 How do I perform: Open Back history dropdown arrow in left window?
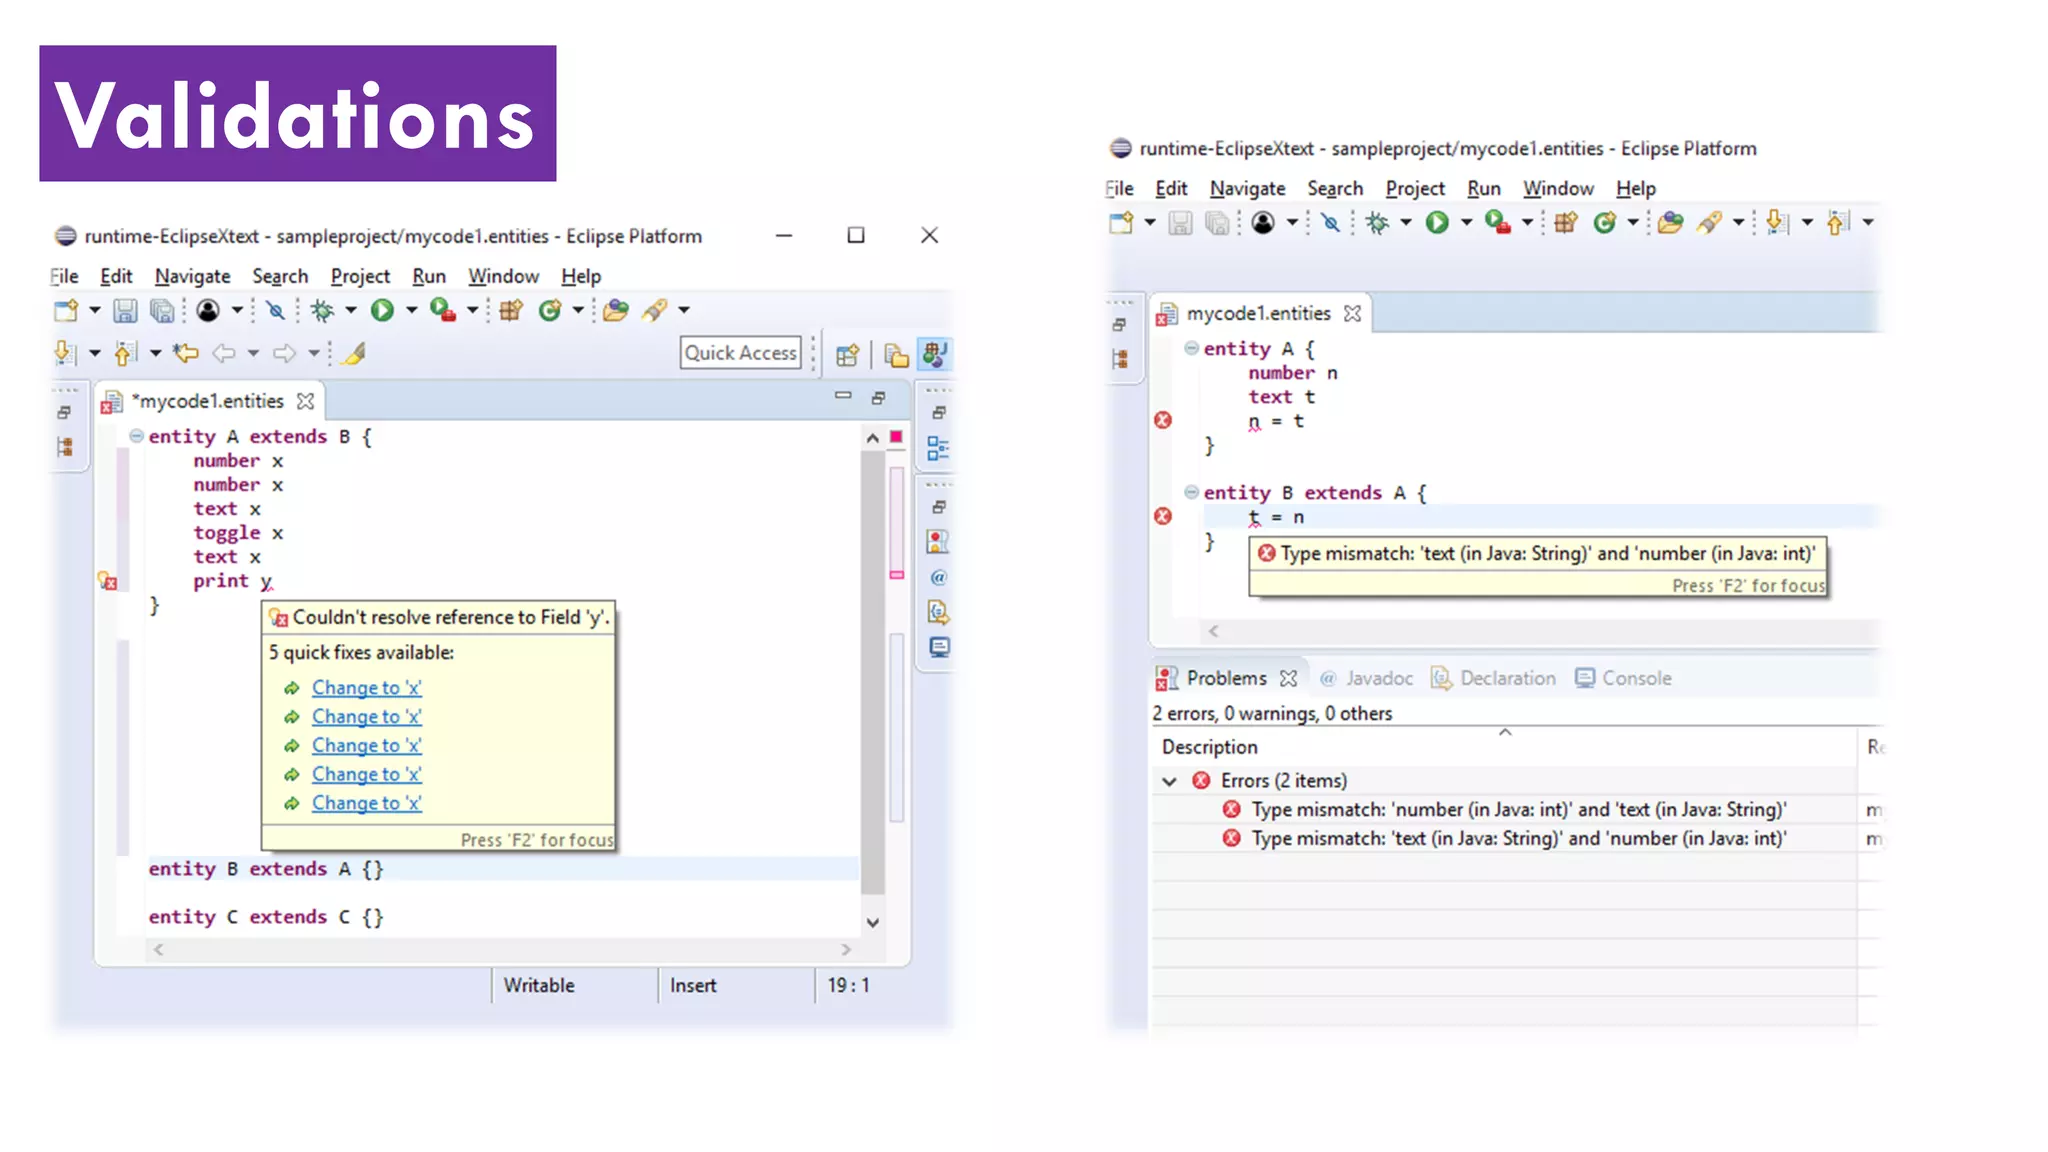coord(253,352)
